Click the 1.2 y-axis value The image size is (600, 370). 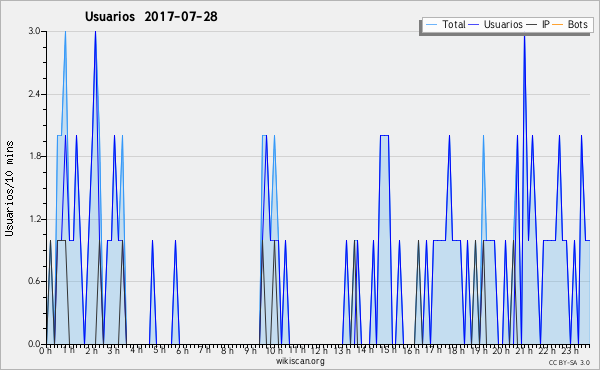pos(34,219)
